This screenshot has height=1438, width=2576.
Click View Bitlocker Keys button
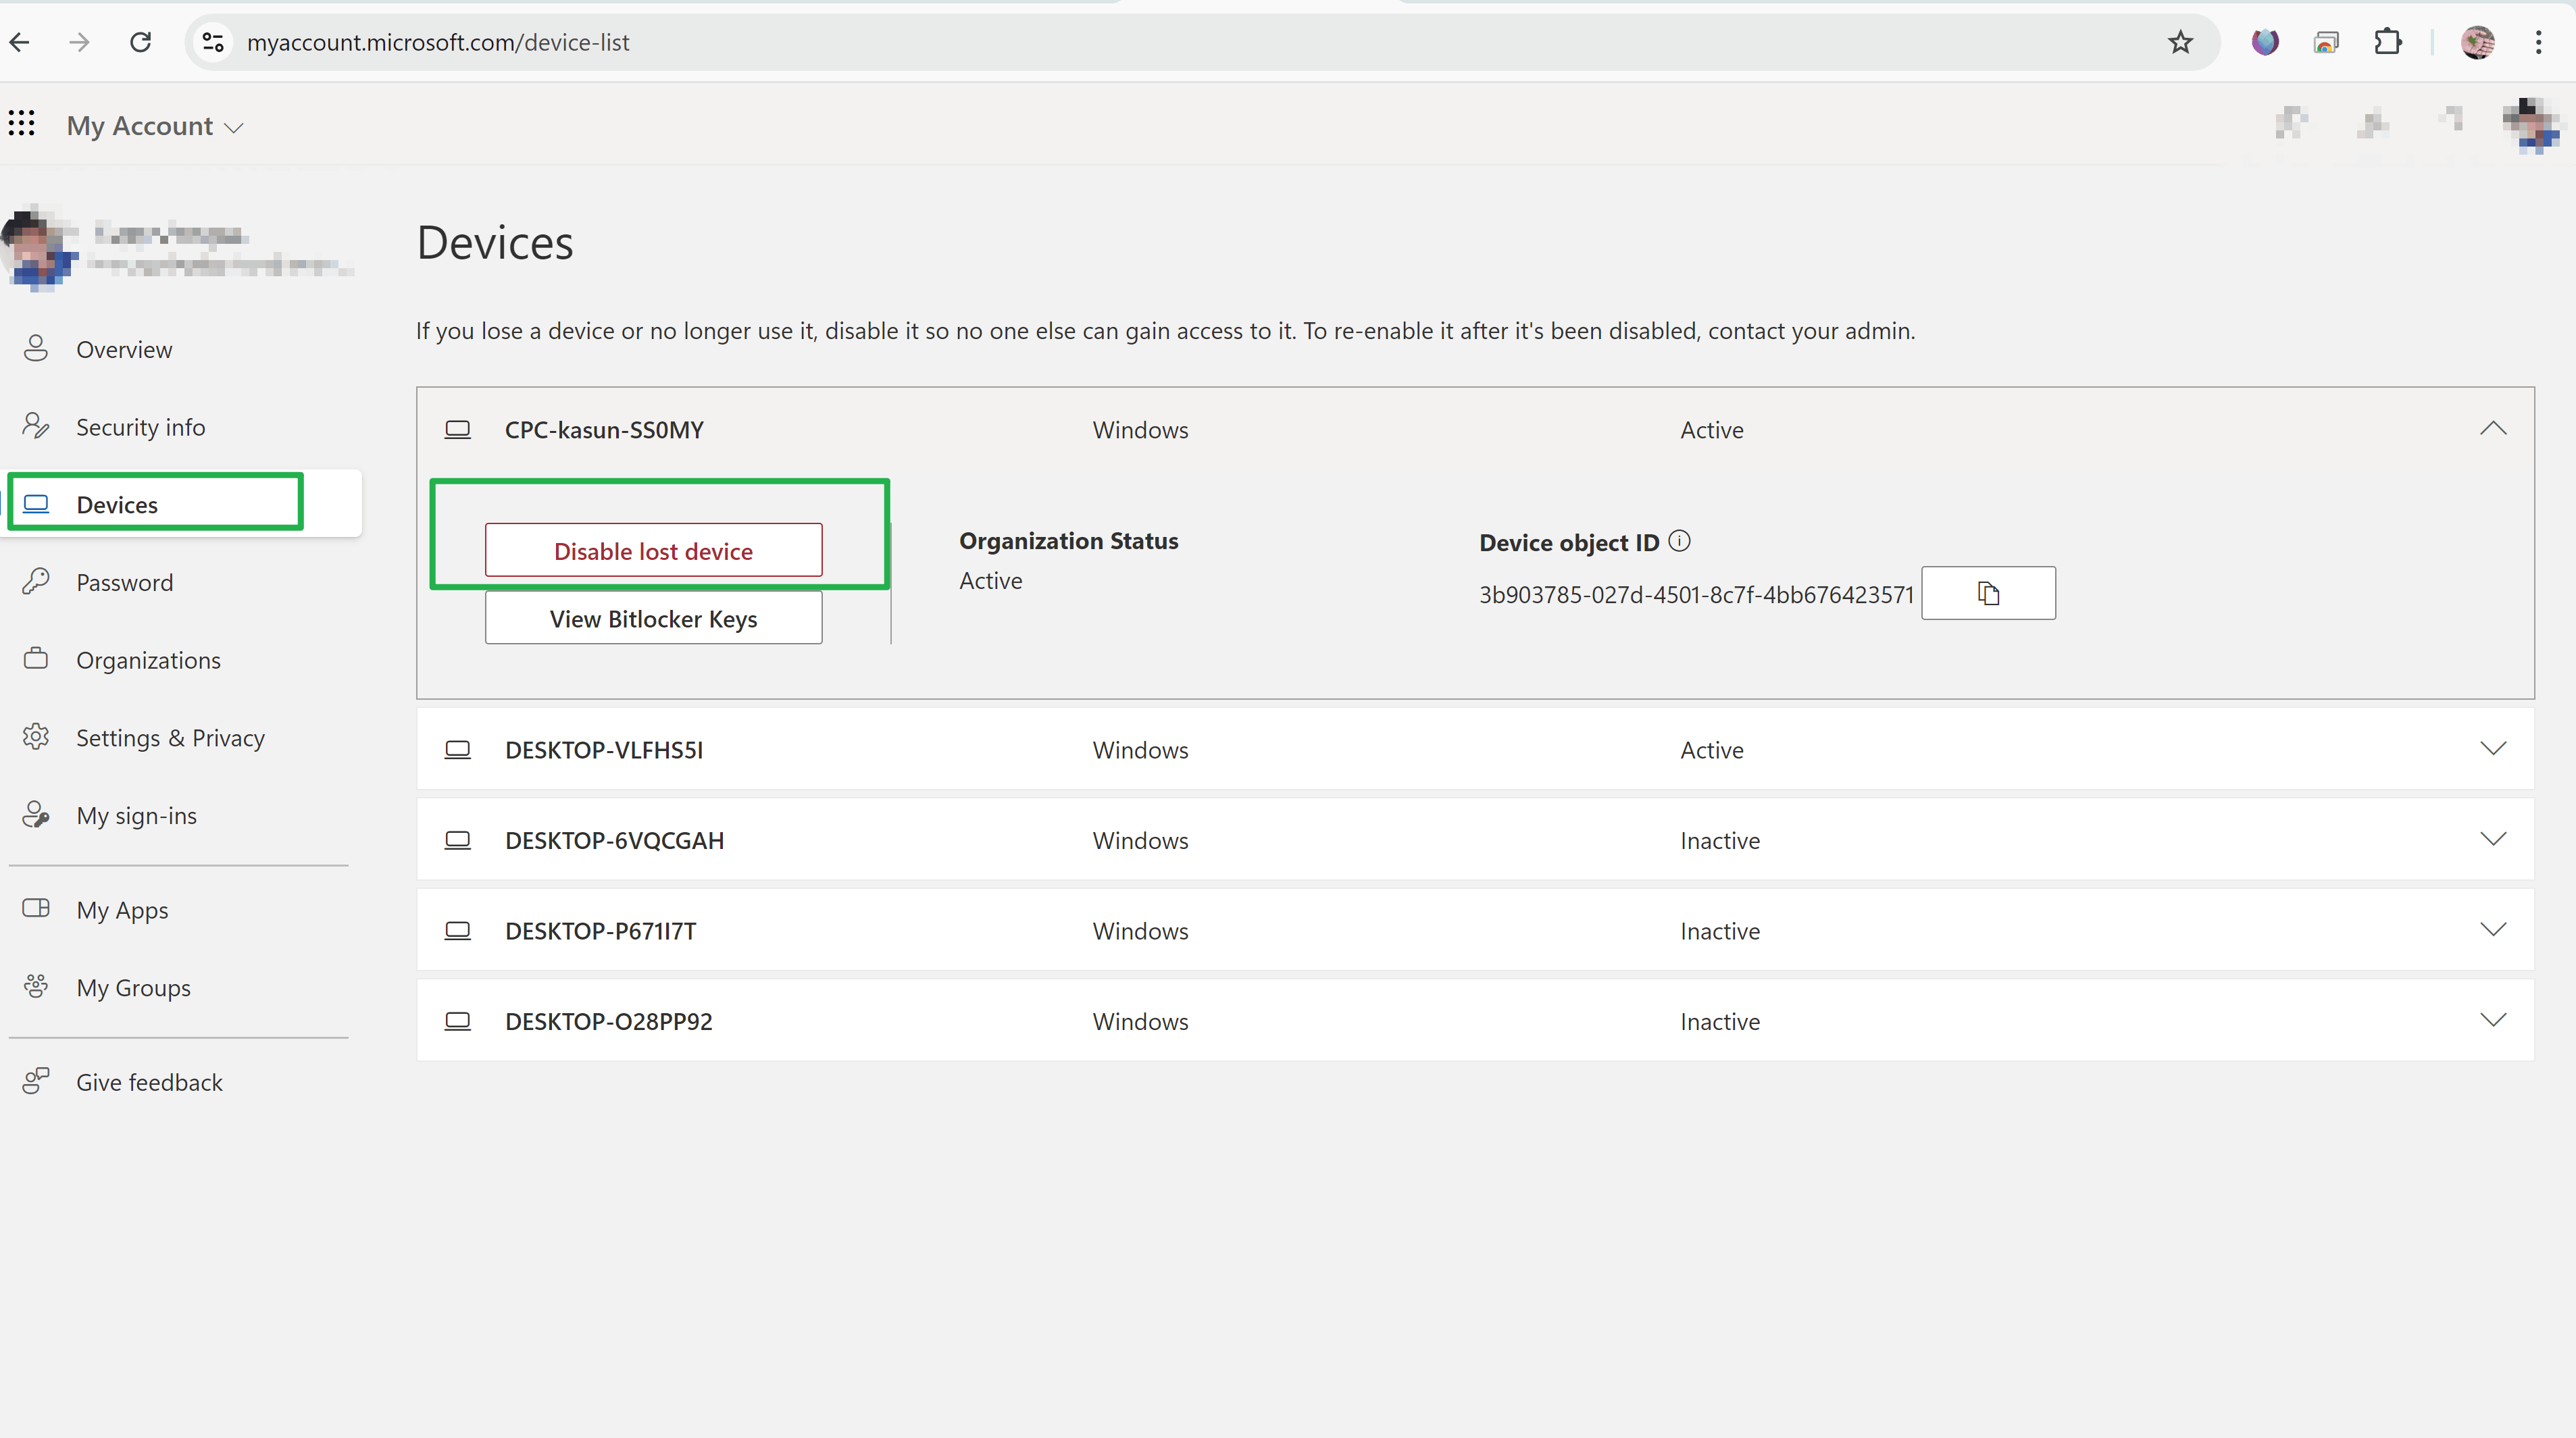654,618
